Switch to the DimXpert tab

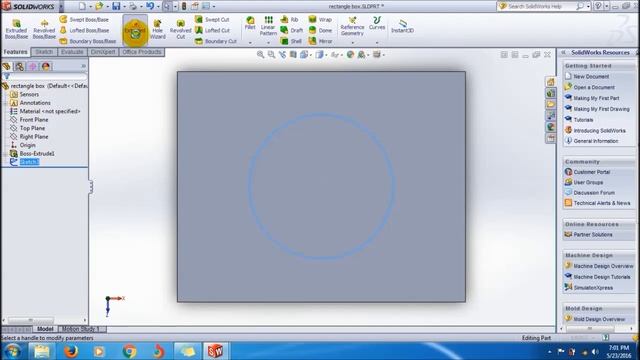coord(102,52)
